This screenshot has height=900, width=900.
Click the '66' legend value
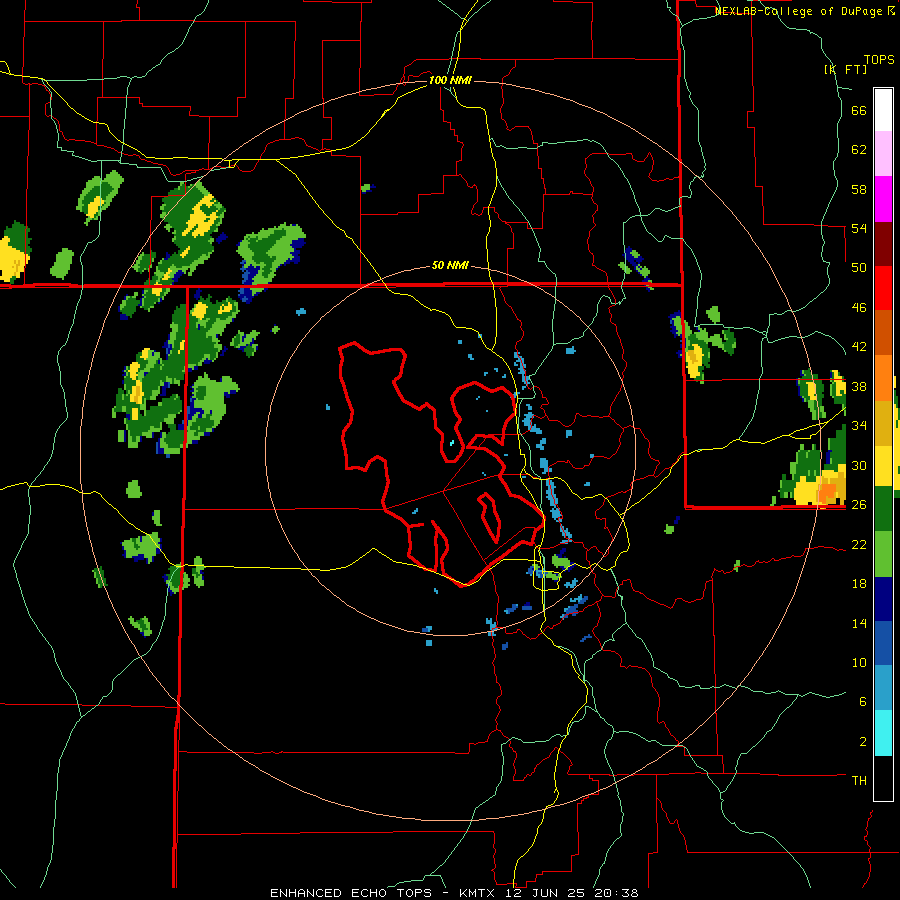pos(859,111)
